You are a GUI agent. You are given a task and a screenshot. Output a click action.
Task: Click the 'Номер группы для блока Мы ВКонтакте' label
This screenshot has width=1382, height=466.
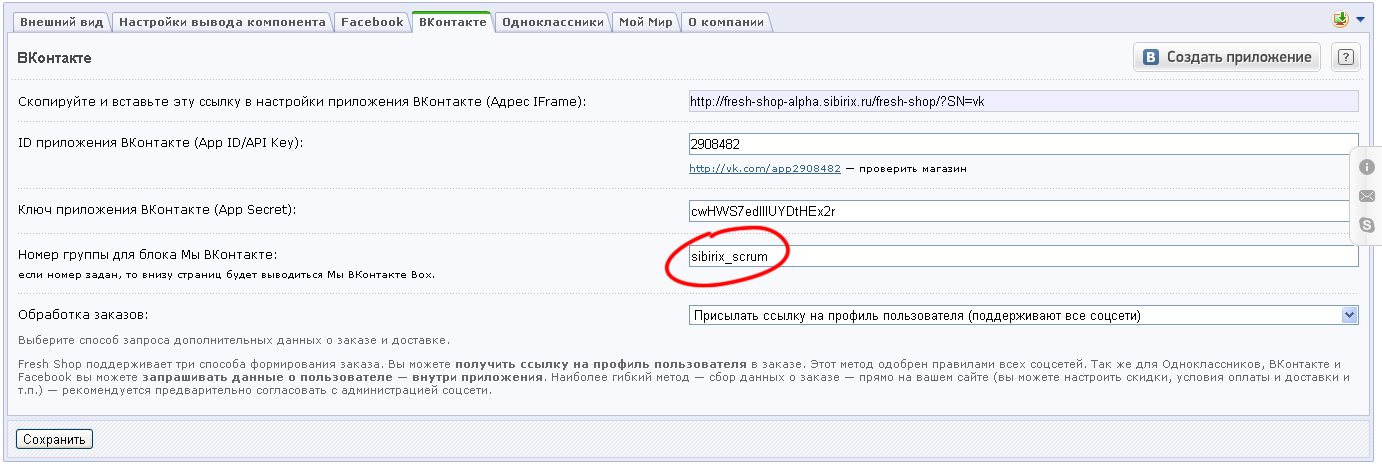pyautogui.click(x=148, y=255)
